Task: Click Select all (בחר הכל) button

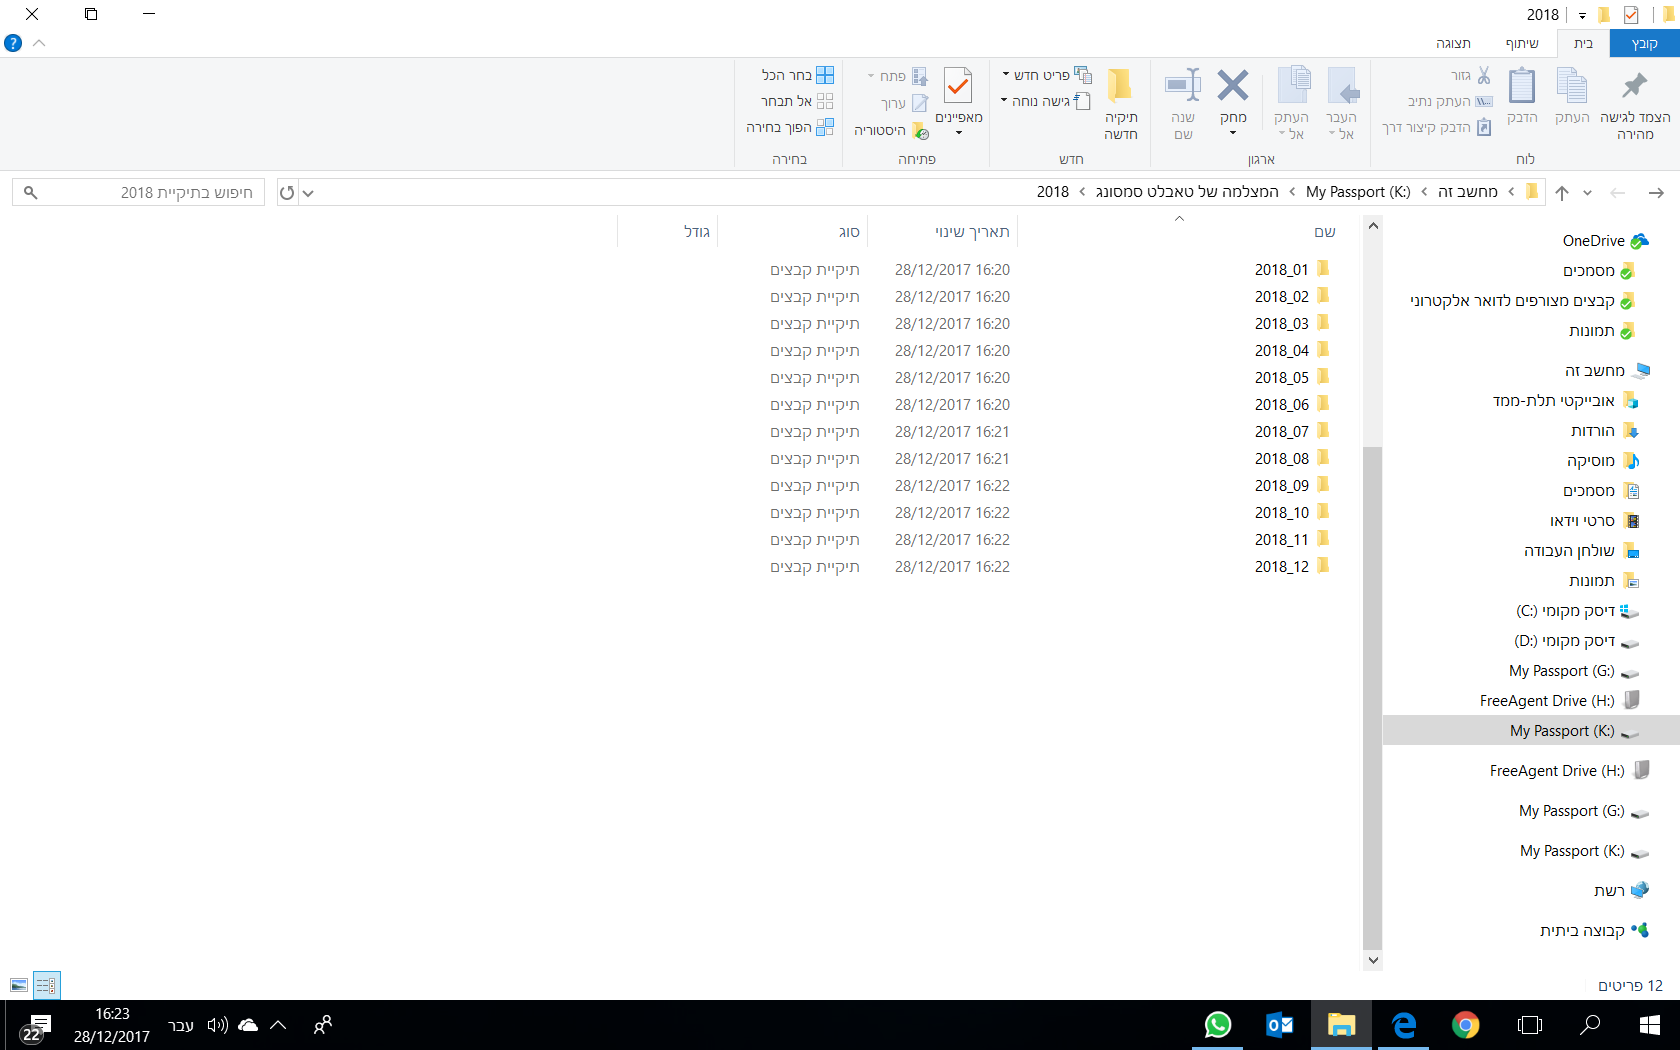Action: (797, 75)
